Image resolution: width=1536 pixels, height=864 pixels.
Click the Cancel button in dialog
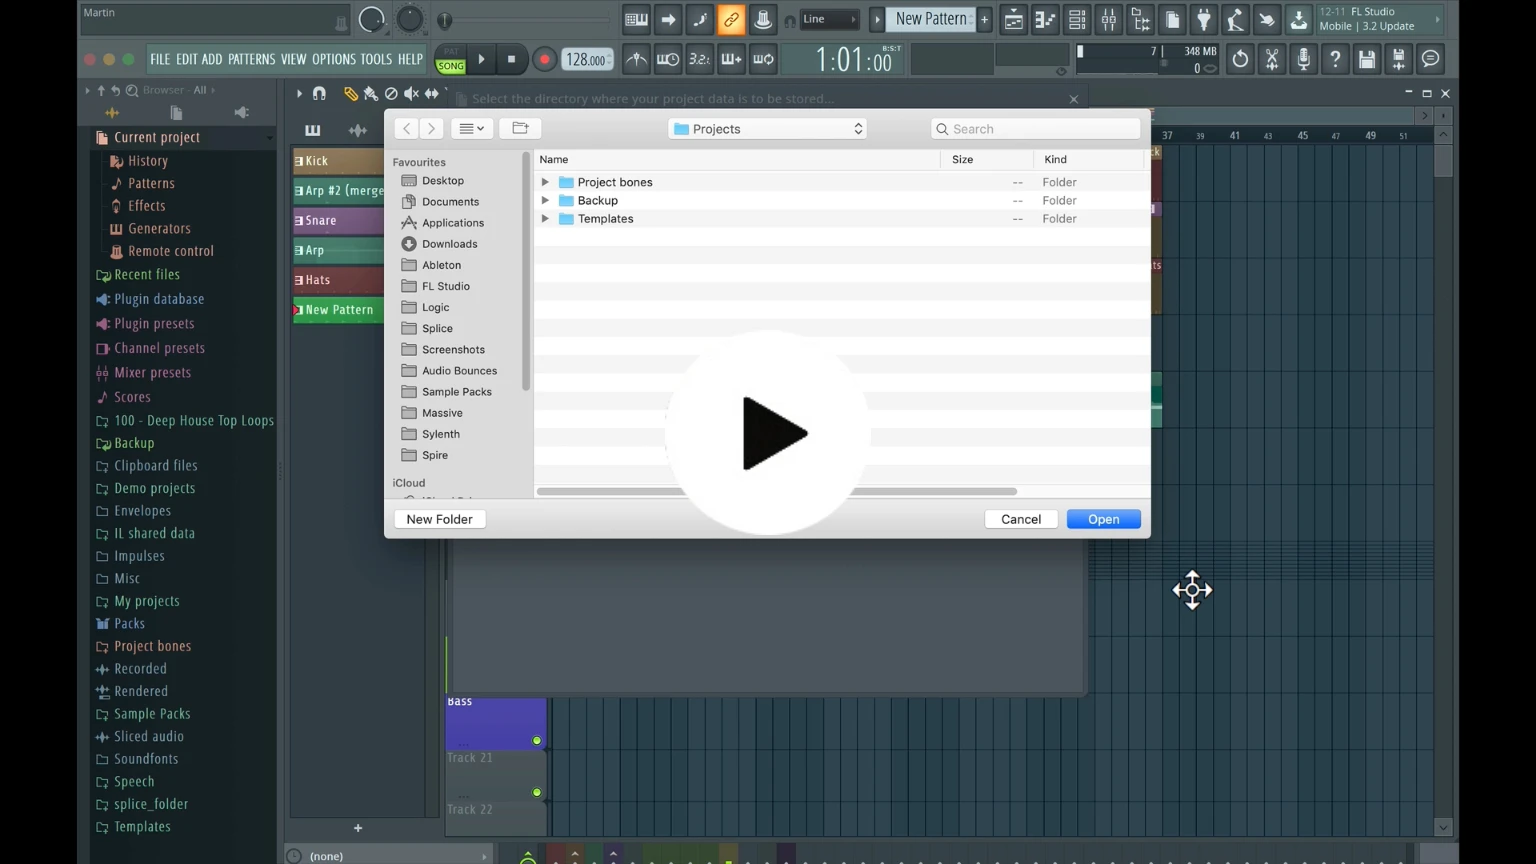pyautogui.click(x=1021, y=519)
